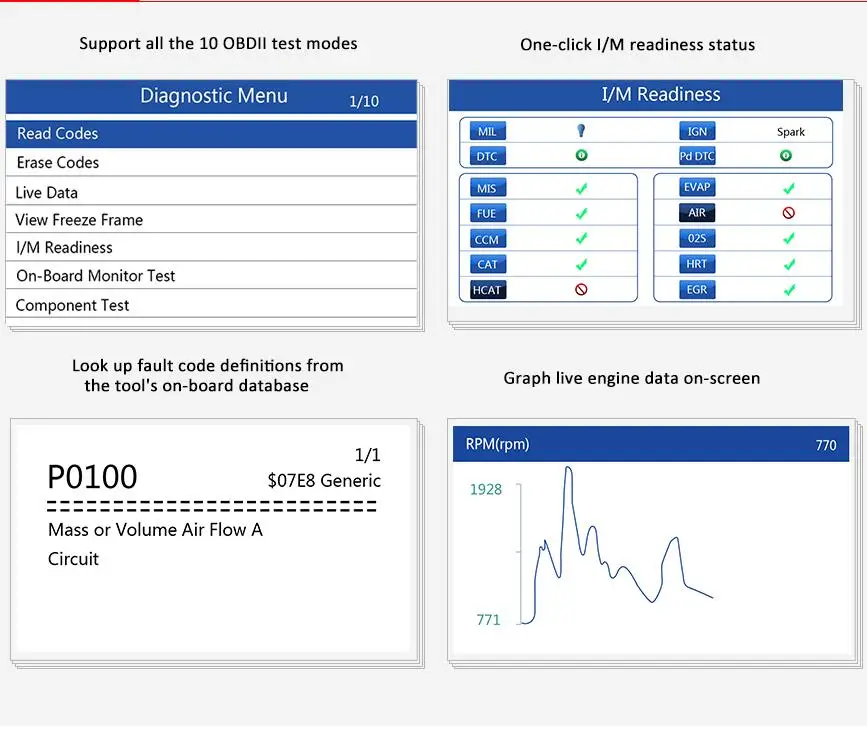
Task: Click 'Graph live engine data on-screen' caption
Action: 632,378
